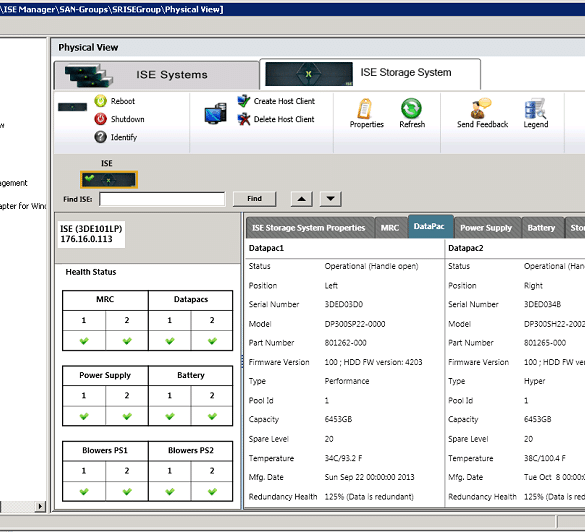The width and height of the screenshot is (585, 532).
Task: Click Datapac1 type value Performance
Action: pos(347,381)
